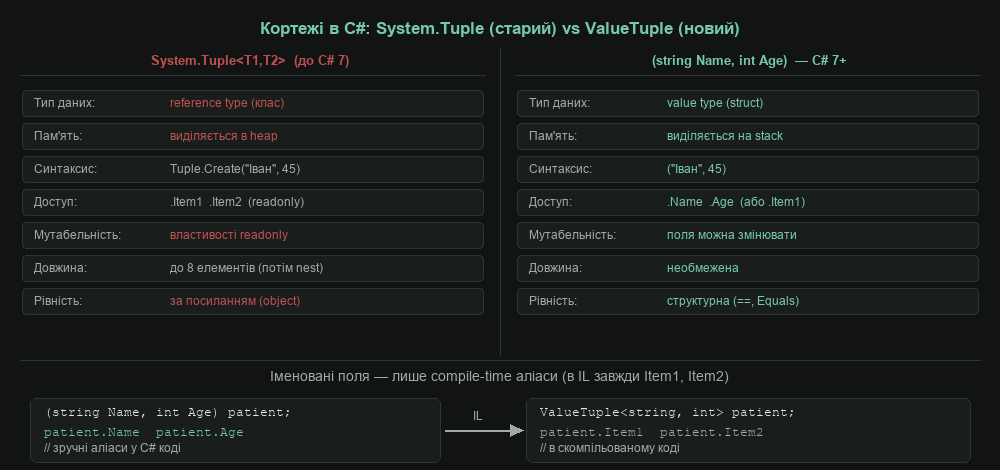The height and width of the screenshot is (470, 1000).
Task: Click 'patient.Name patient.Age' code line
Action: [x=144, y=432]
